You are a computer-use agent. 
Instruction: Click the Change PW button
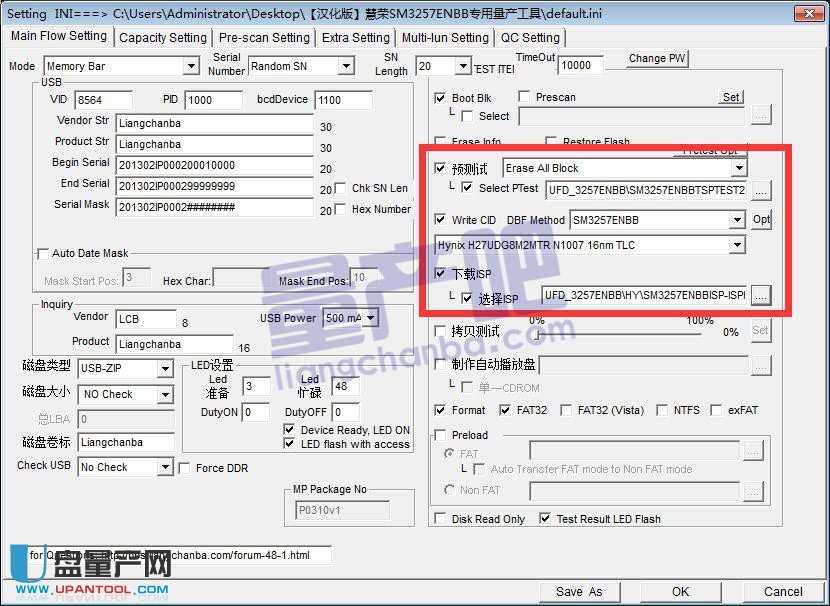[x=656, y=58]
